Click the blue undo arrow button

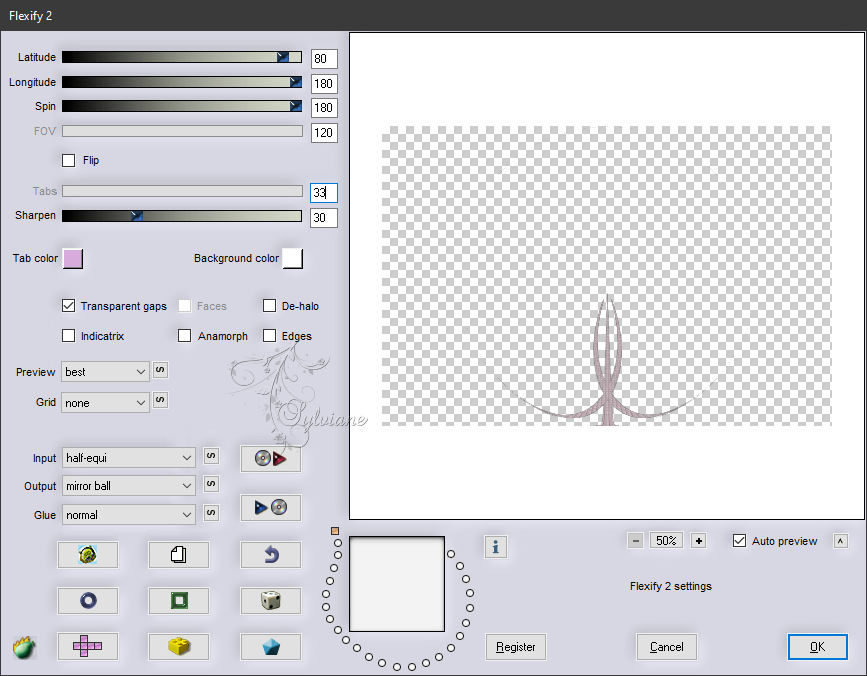pos(270,554)
